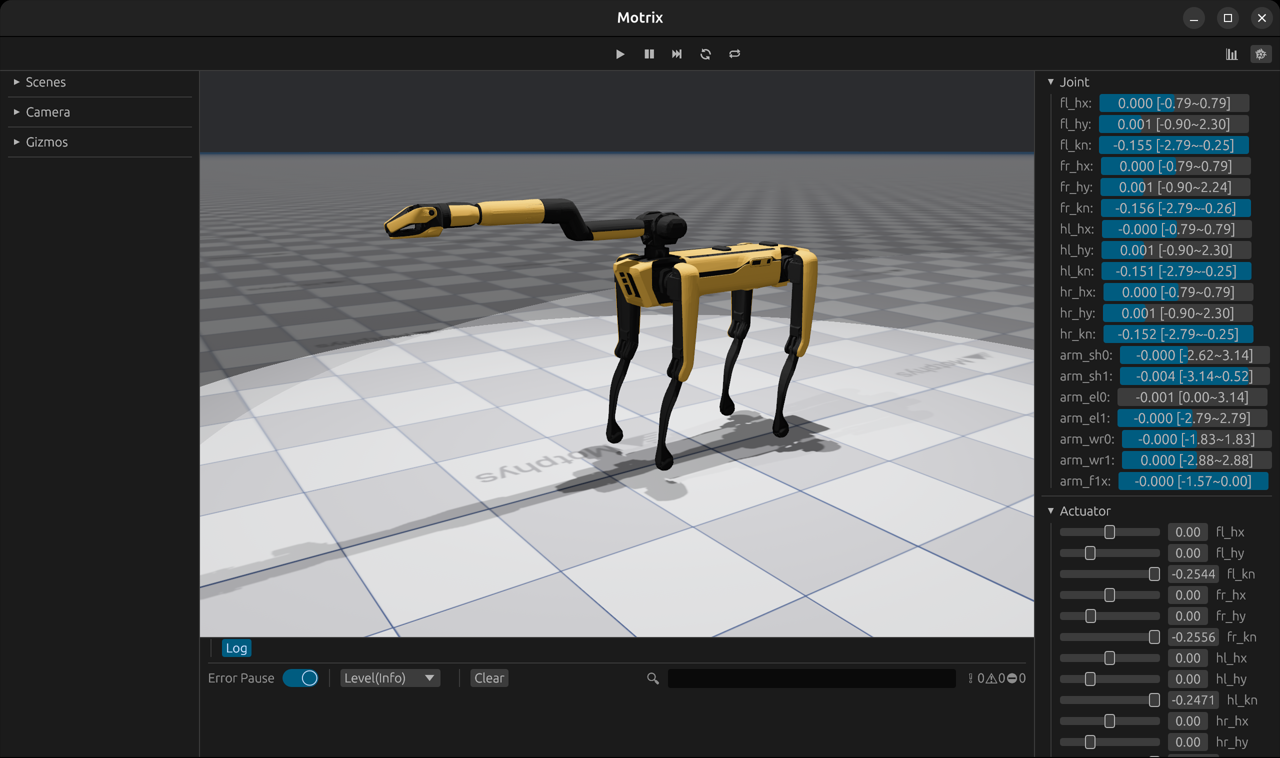1280x758 pixels.
Task: Open the Level(Info) dropdown
Action: click(x=390, y=678)
